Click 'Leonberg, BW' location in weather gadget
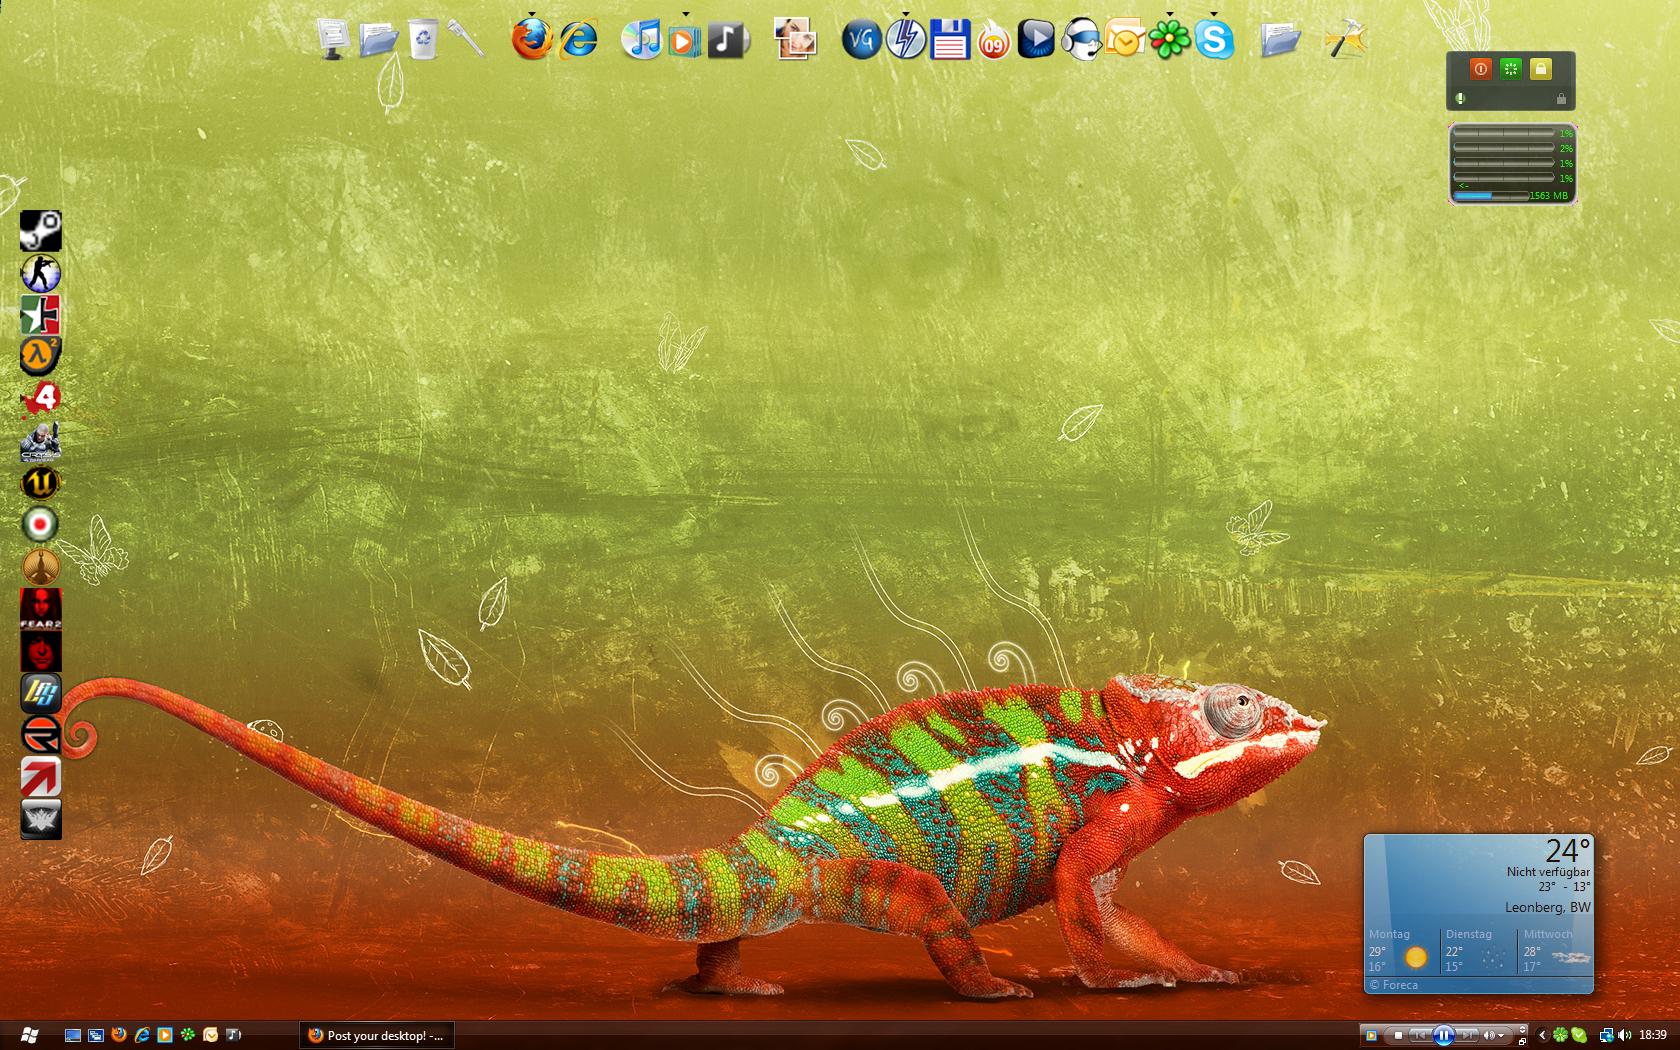The image size is (1680, 1050). tap(1548, 907)
